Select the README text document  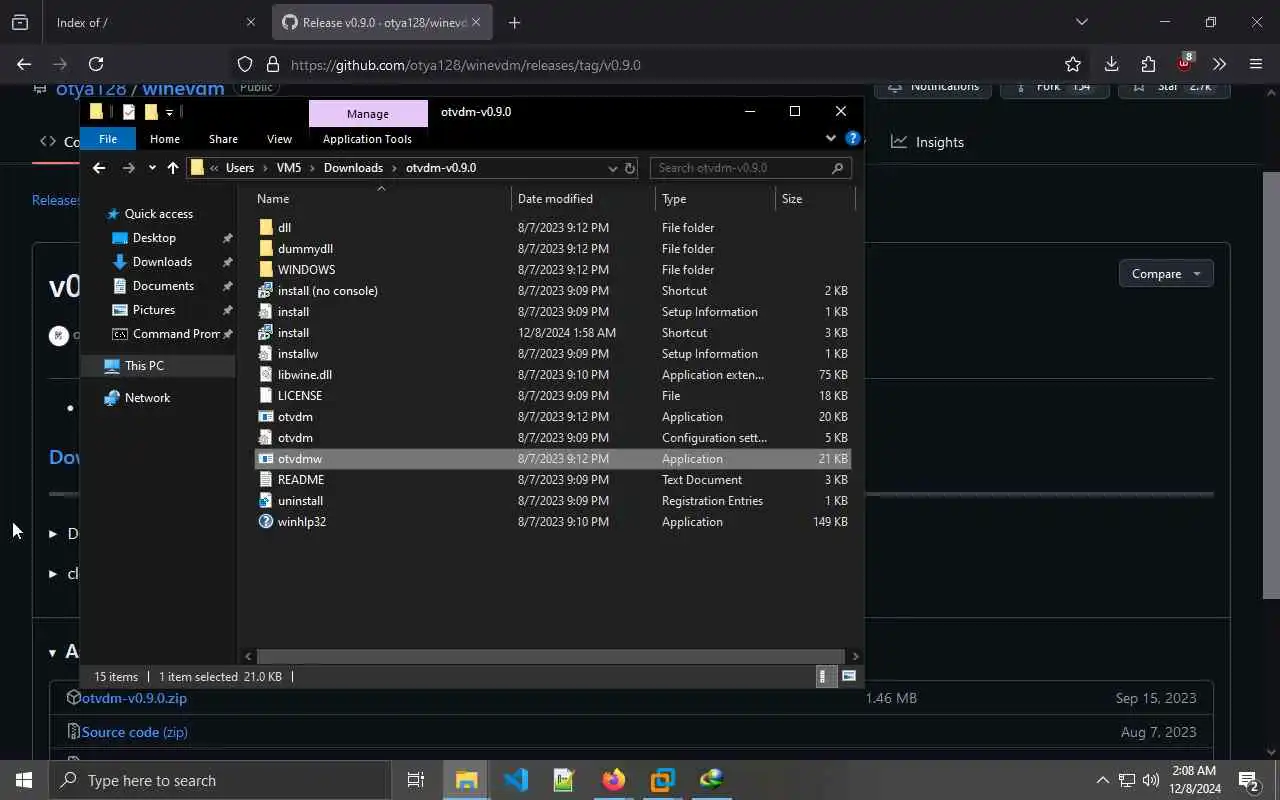point(300,480)
